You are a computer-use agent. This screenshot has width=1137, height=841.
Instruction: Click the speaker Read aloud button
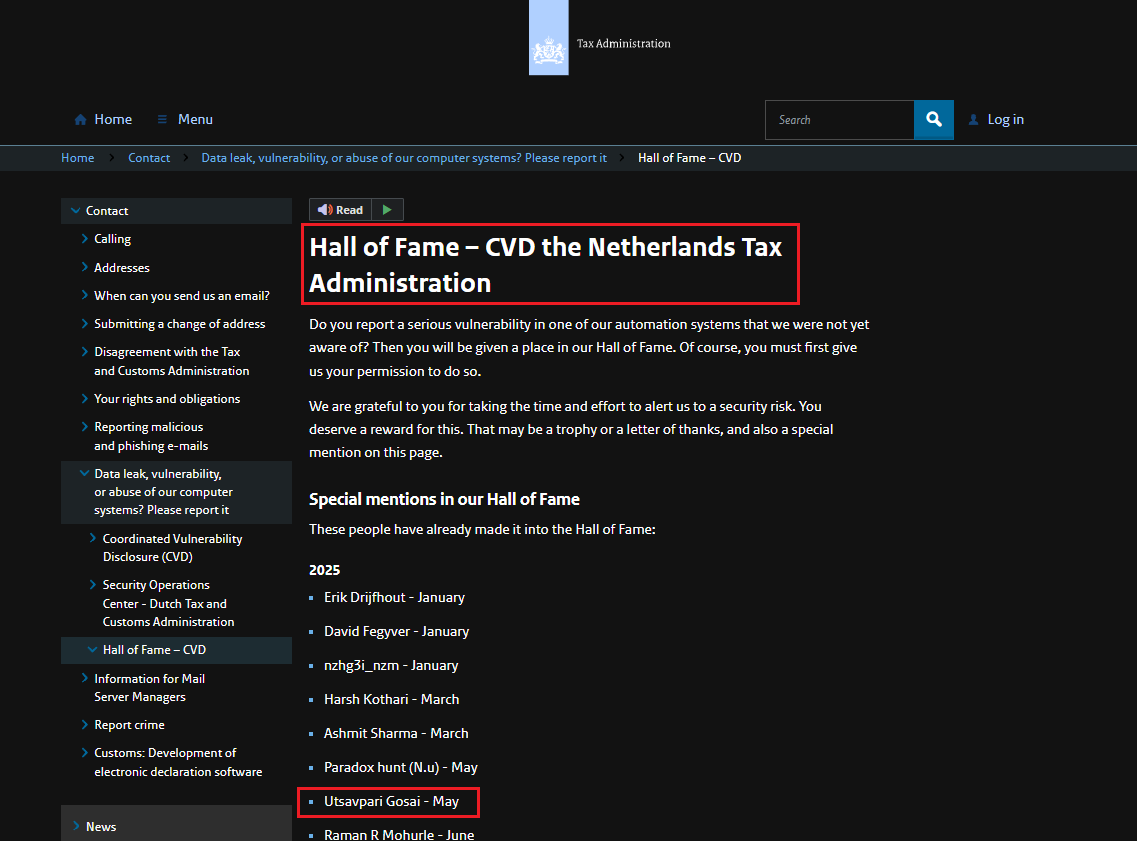(x=340, y=210)
